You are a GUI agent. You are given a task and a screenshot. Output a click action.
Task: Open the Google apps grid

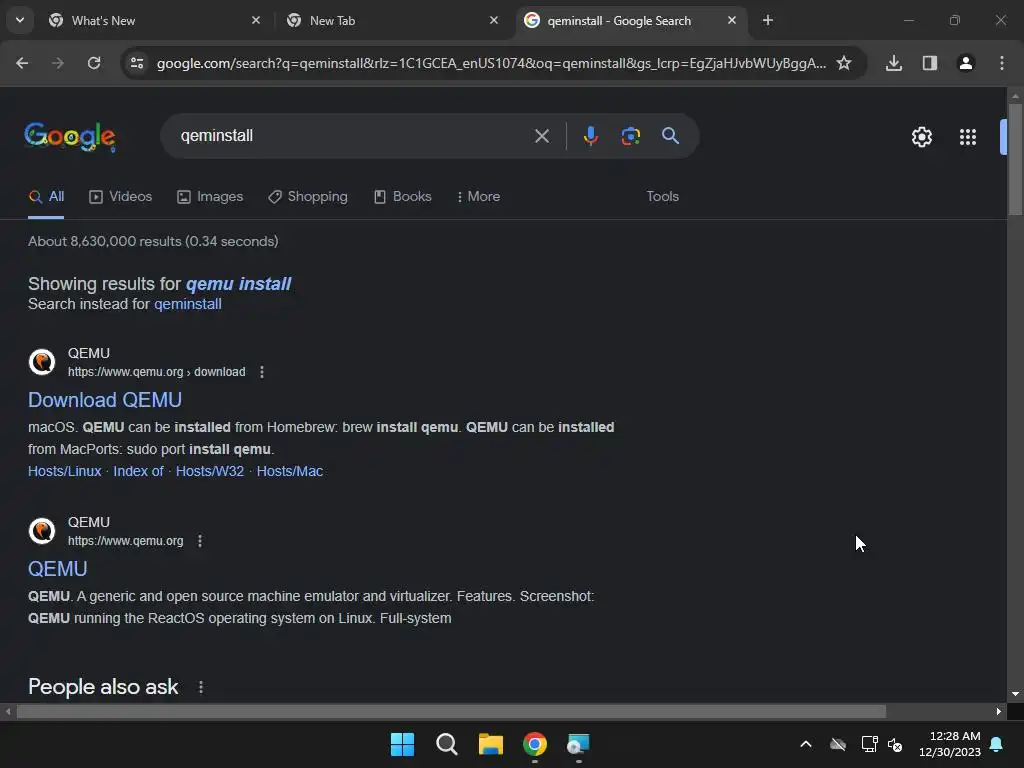[x=968, y=137]
